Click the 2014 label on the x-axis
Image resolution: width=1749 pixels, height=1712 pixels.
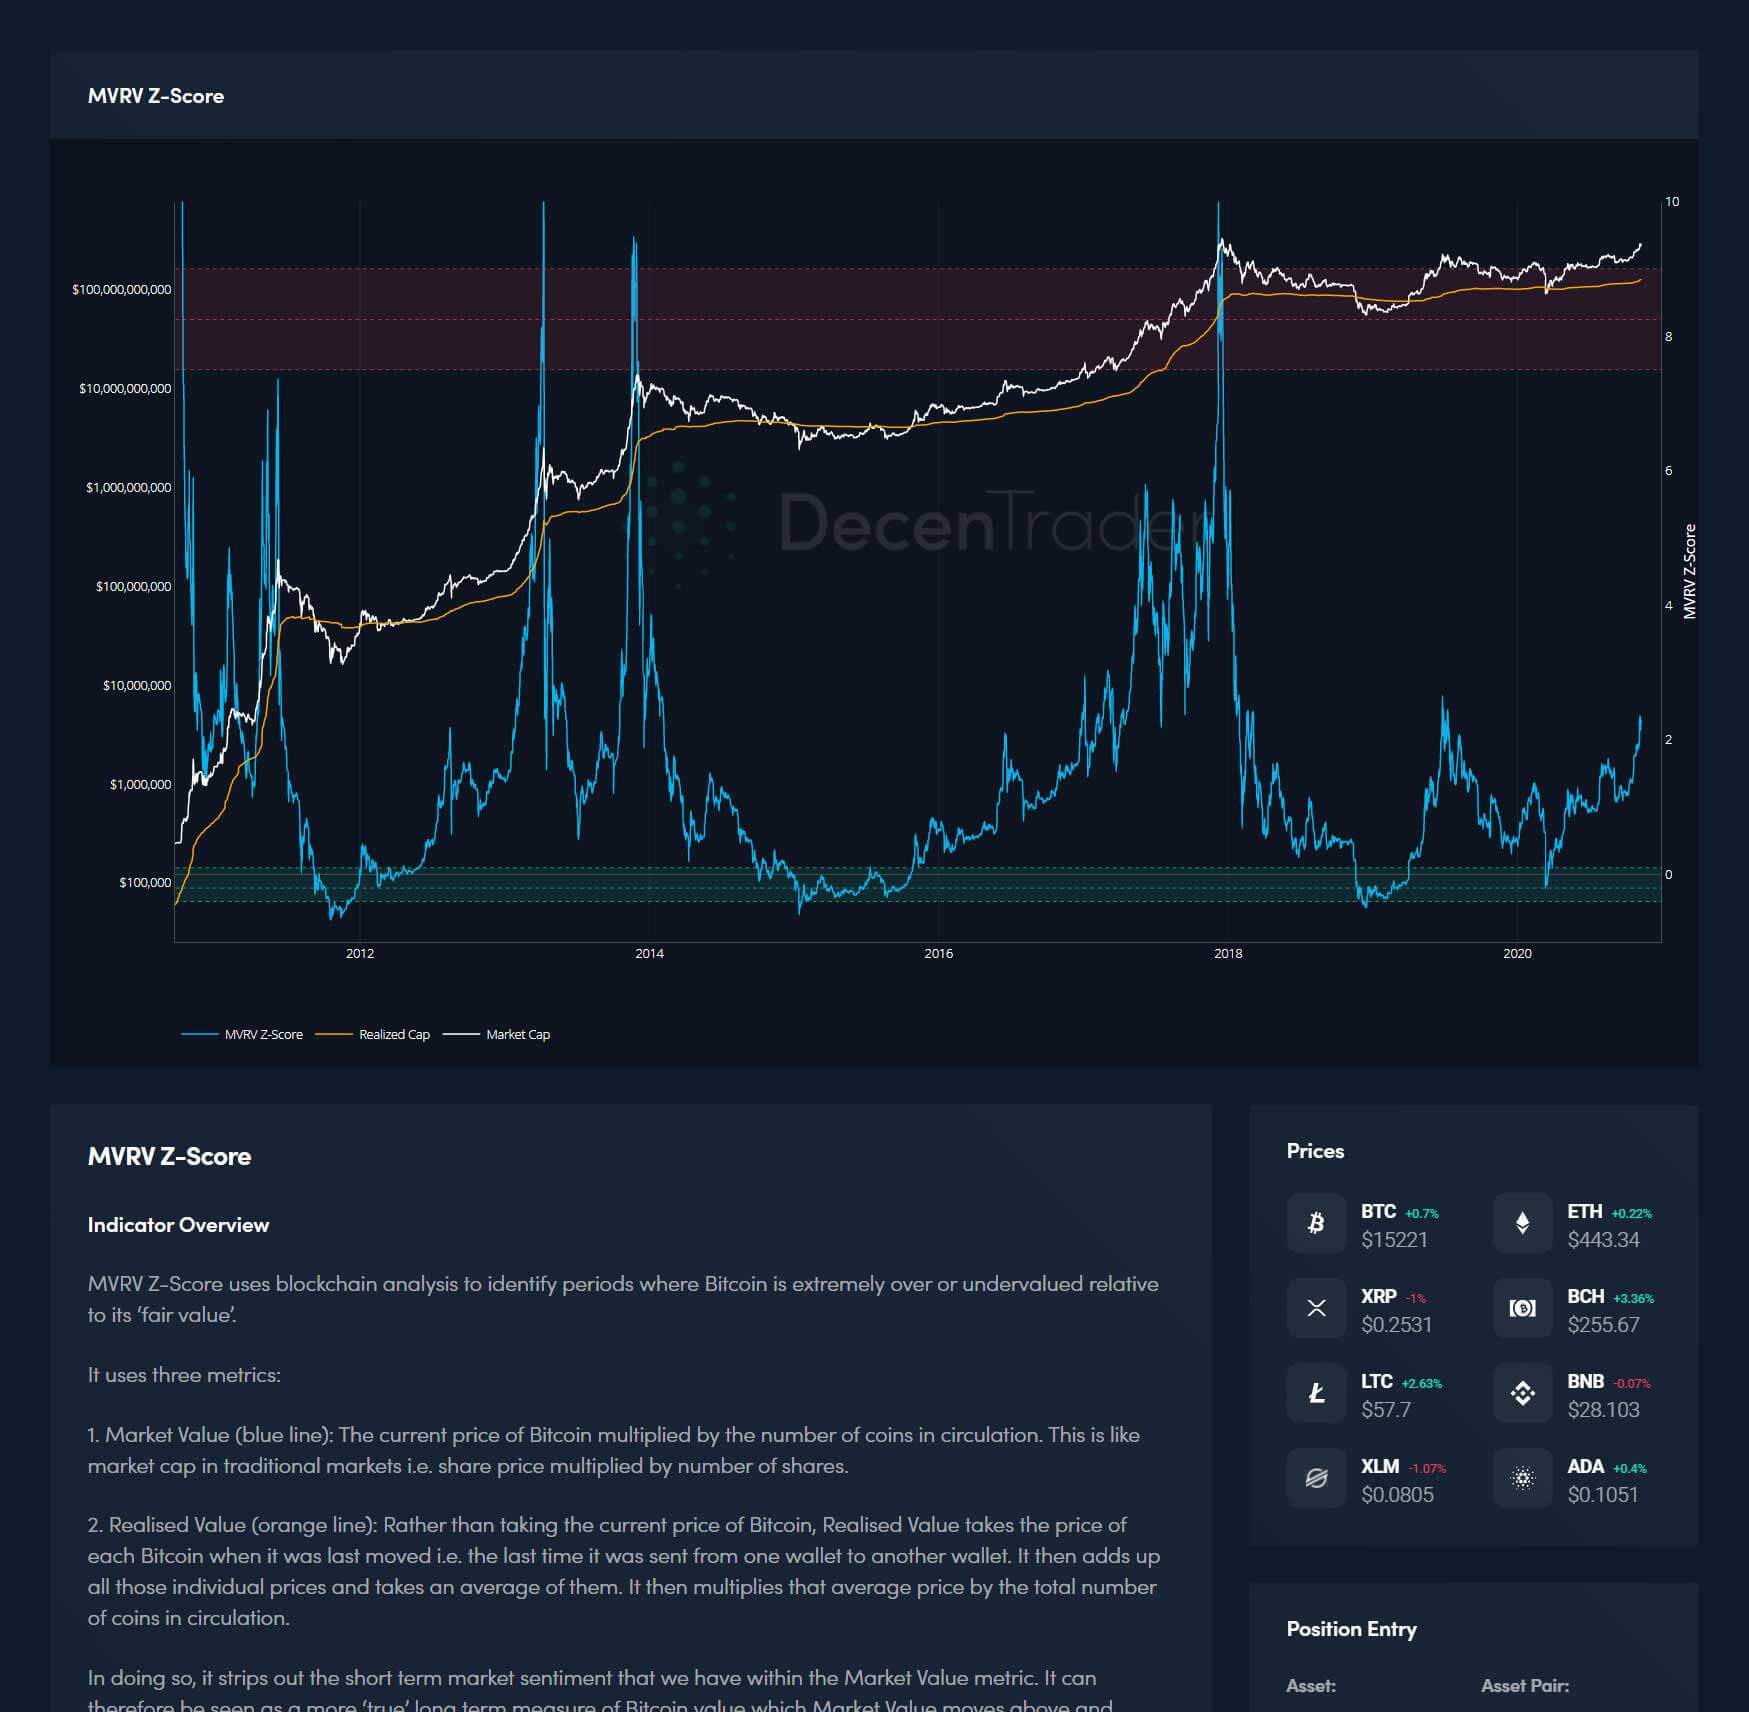pyautogui.click(x=649, y=953)
